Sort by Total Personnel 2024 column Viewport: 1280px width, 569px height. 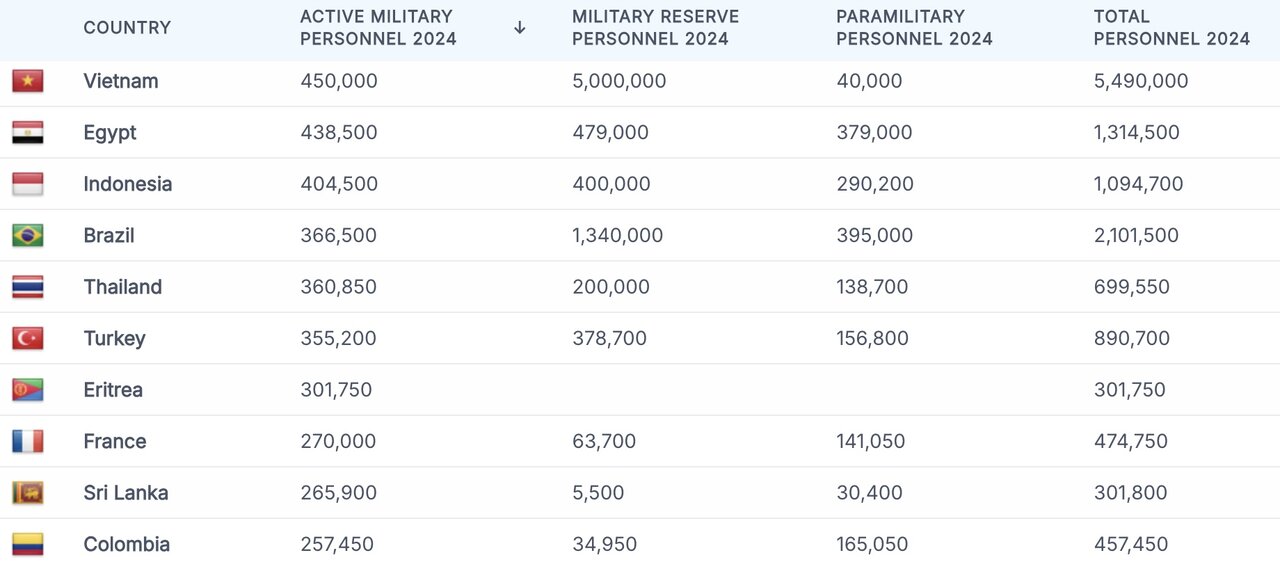tap(1171, 28)
